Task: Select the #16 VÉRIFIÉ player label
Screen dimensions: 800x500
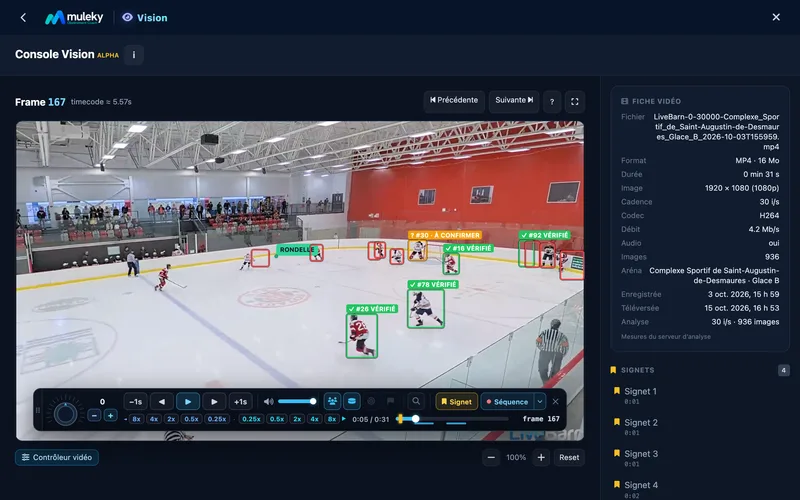Action: (x=468, y=248)
